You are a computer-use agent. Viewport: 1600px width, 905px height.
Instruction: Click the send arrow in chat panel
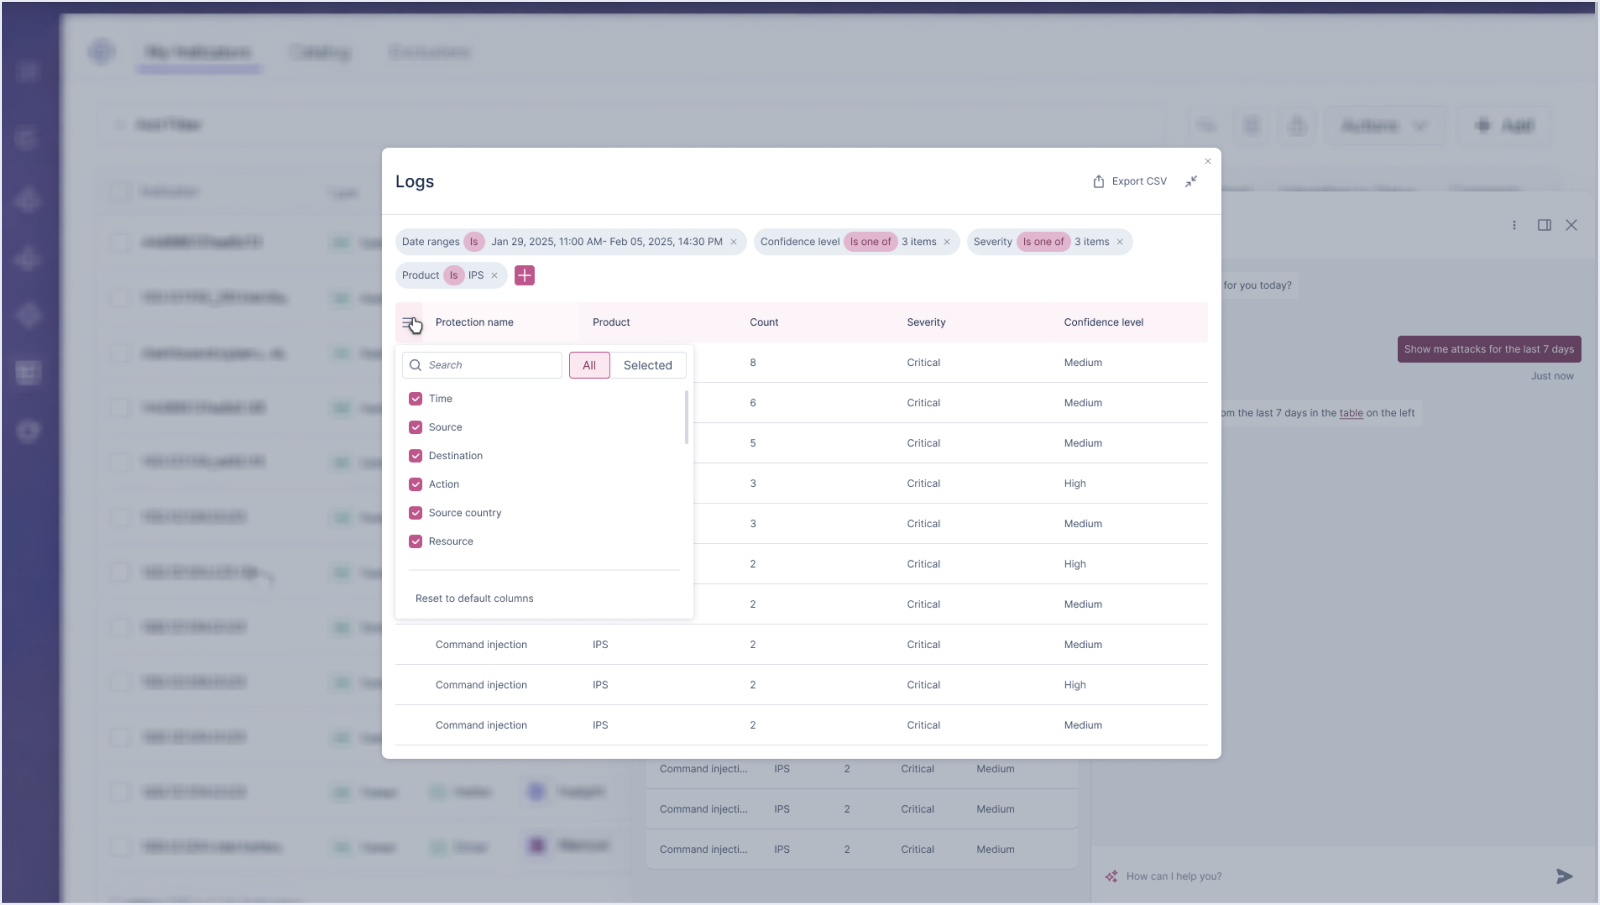1564,876
